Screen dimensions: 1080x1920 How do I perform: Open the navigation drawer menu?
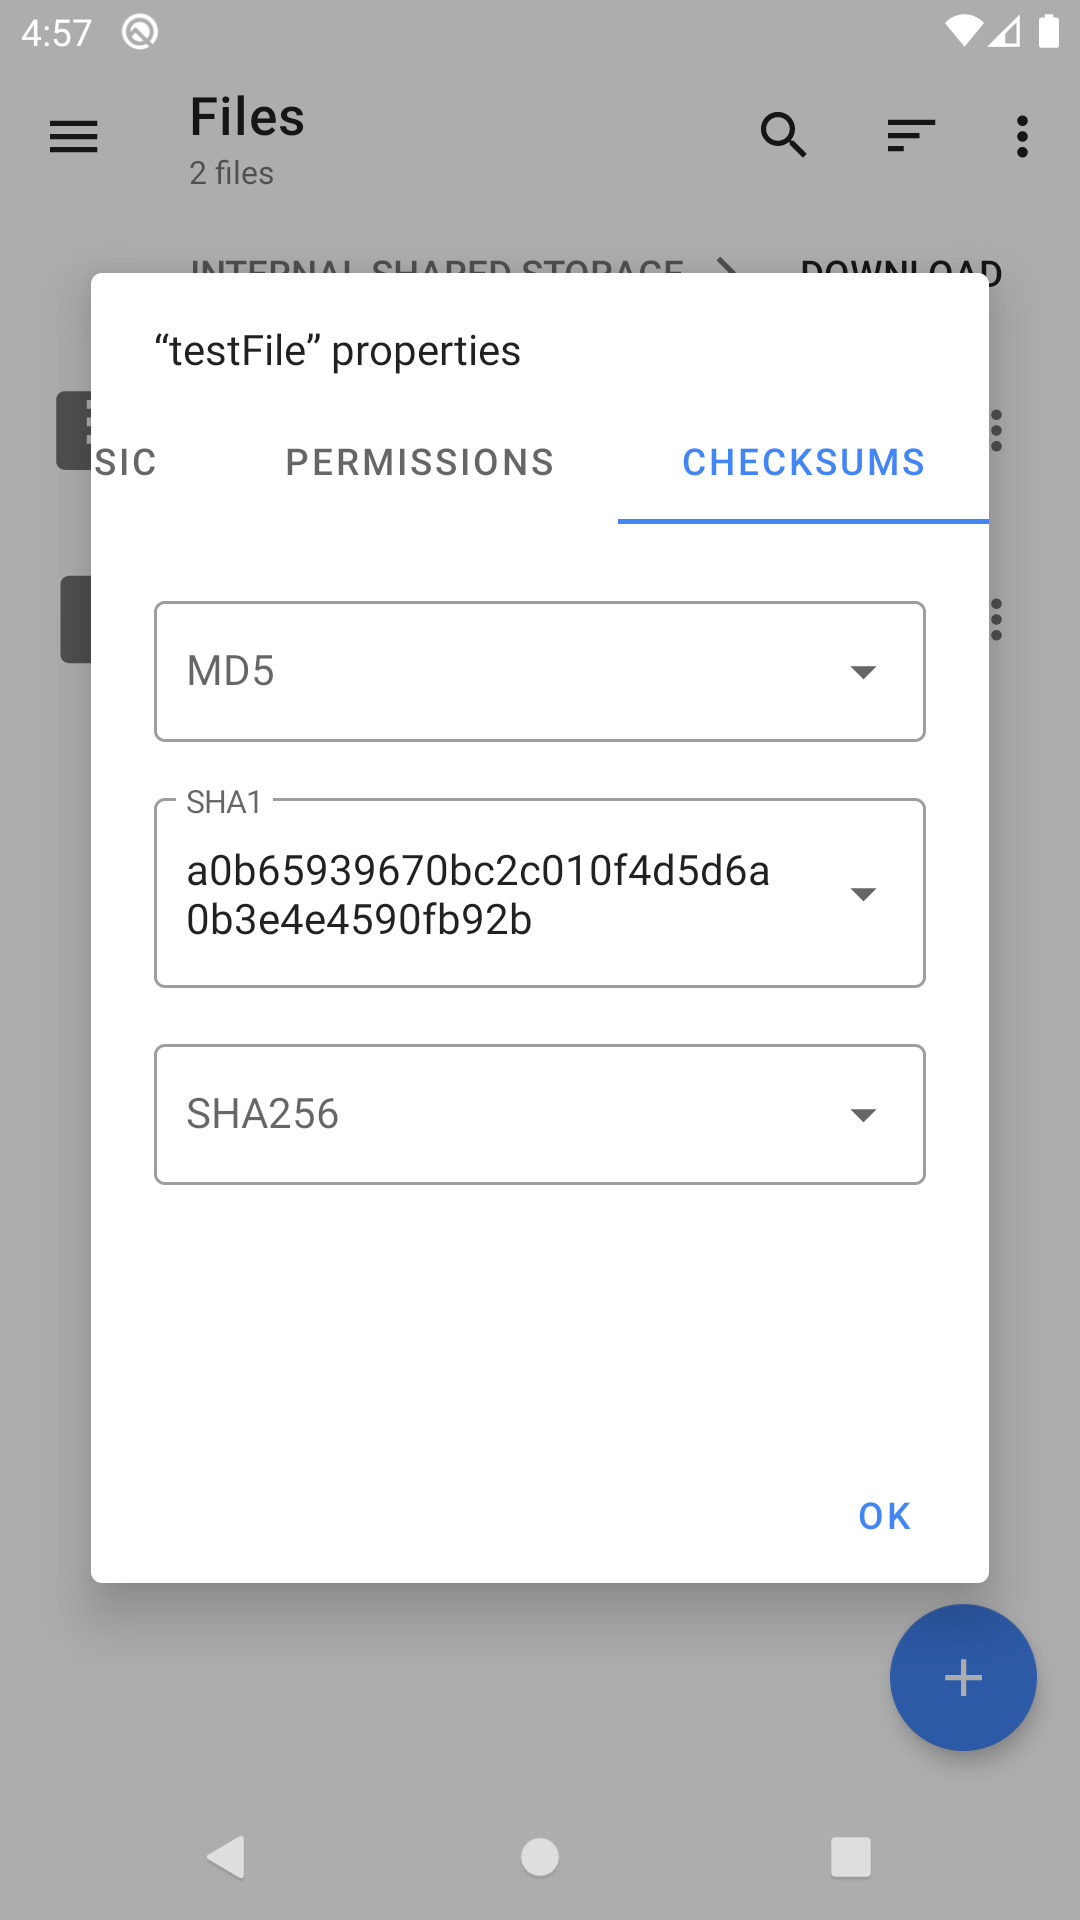point(73,136)
